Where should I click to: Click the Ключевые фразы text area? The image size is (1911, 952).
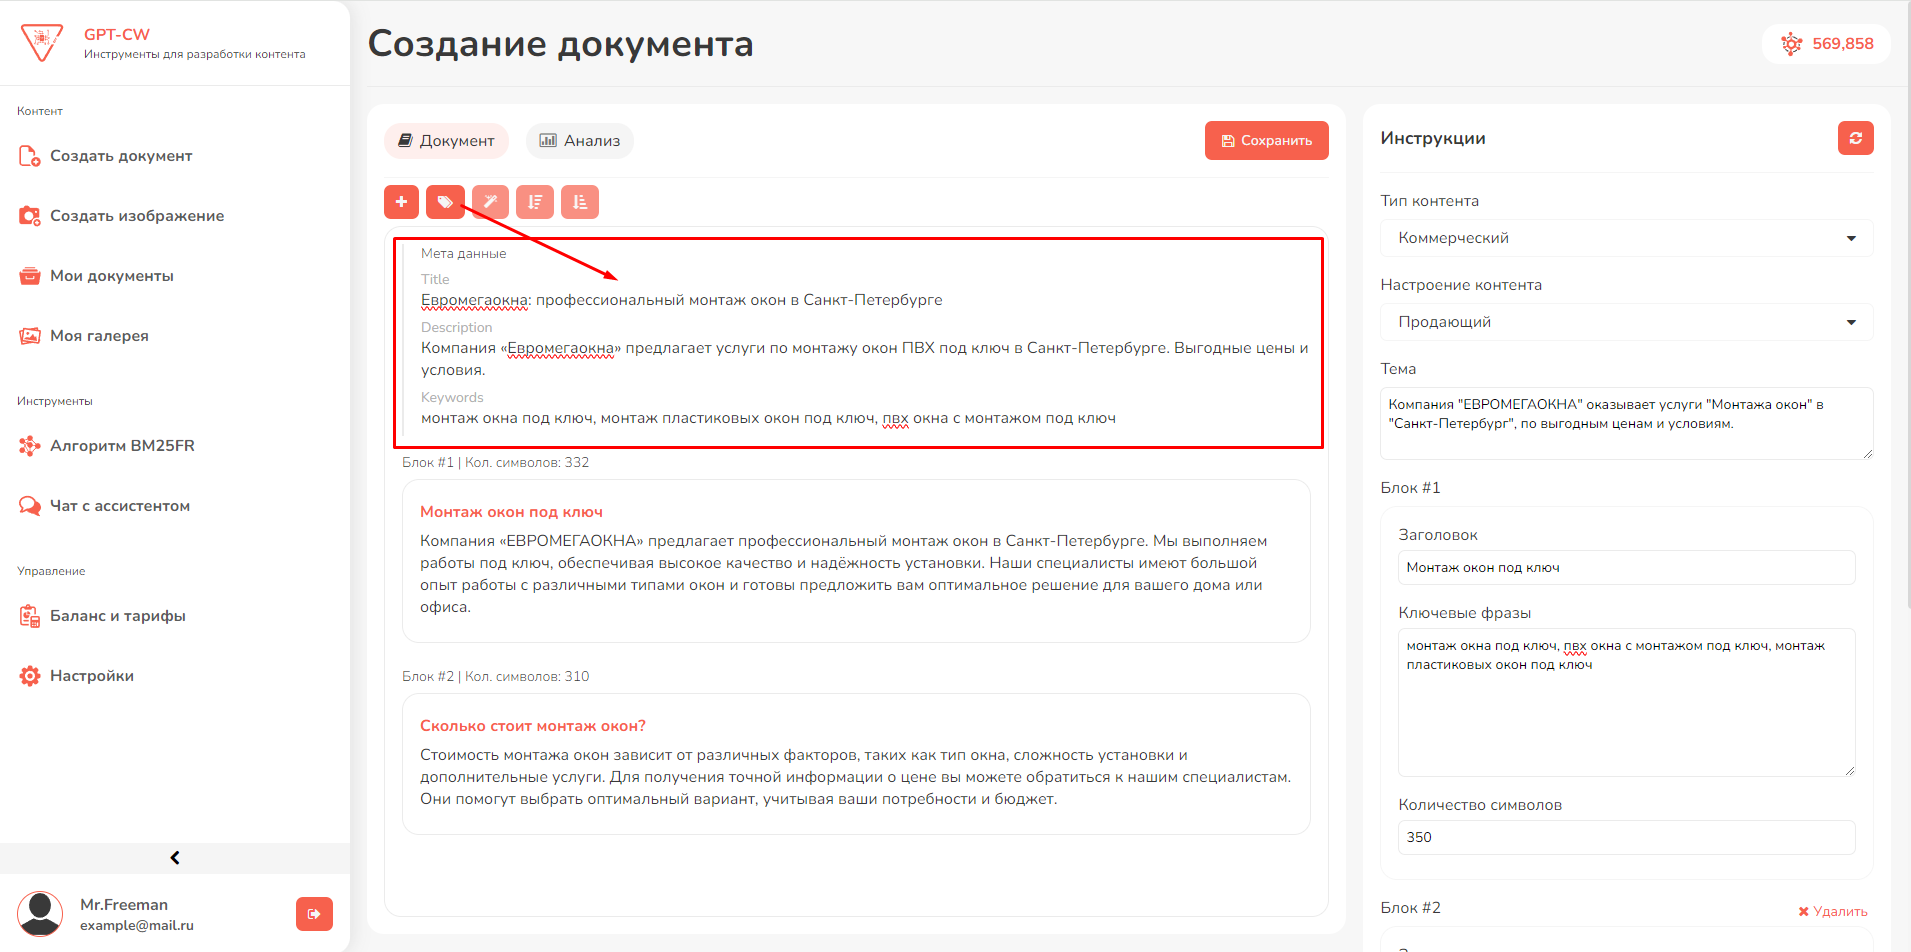pos(1626,702)
